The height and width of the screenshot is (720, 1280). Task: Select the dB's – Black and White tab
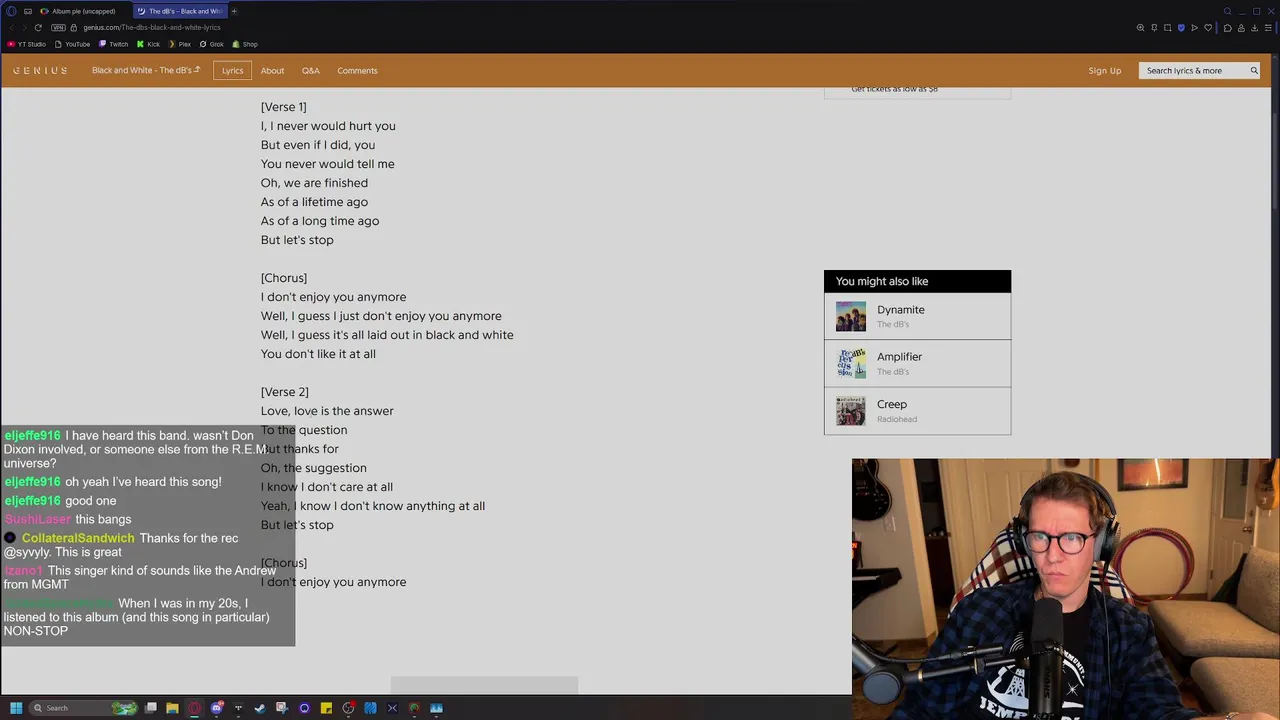pyautogui.click(x=180, y=11)
